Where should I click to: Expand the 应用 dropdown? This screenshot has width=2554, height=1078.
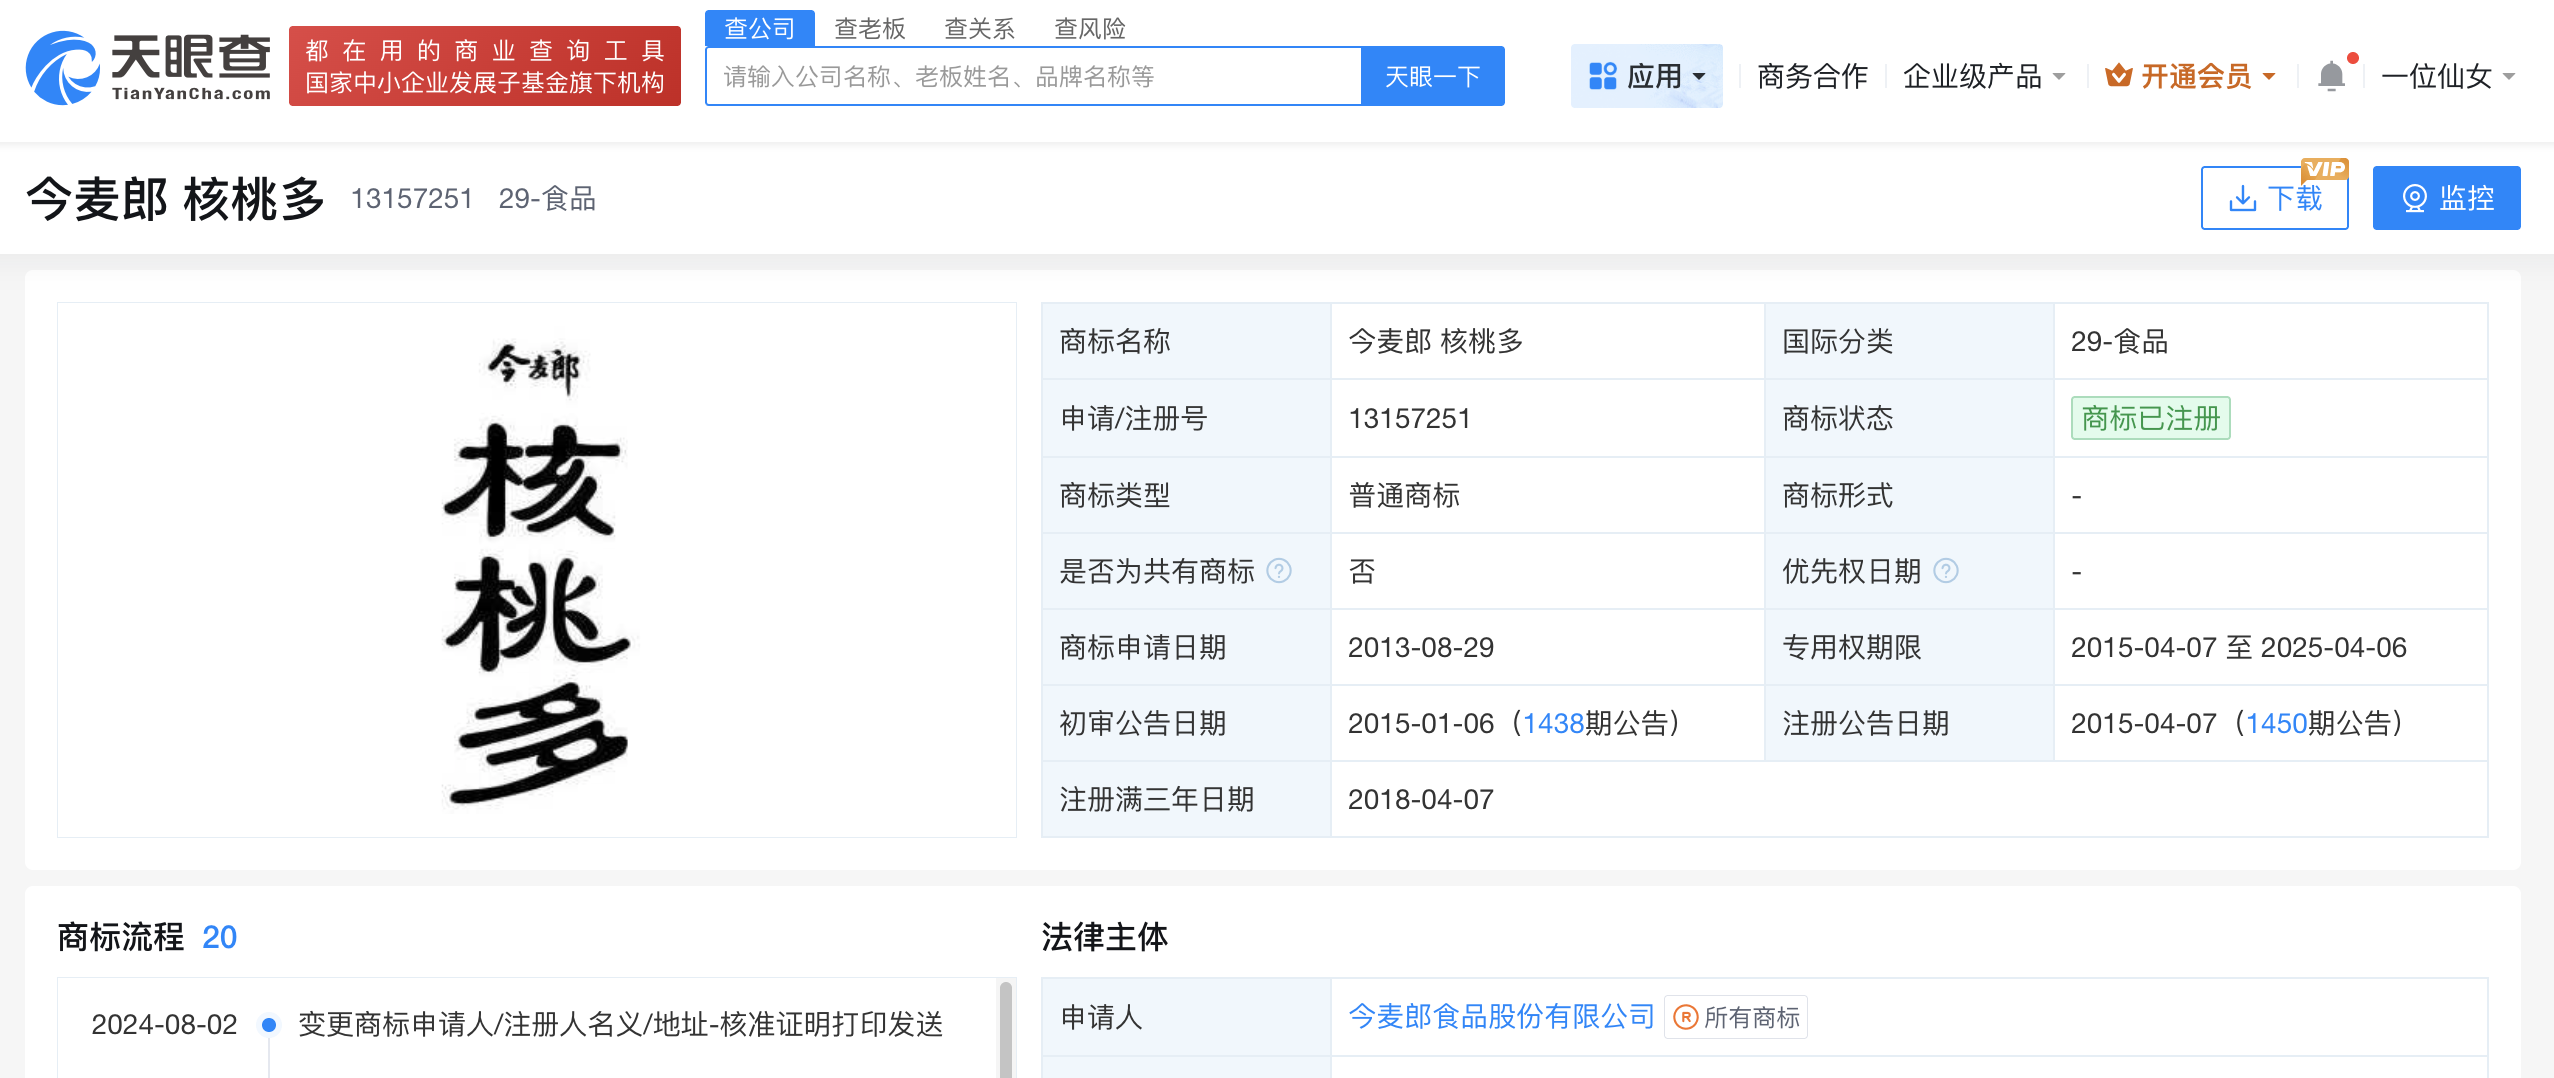(x=1647, y=76)
